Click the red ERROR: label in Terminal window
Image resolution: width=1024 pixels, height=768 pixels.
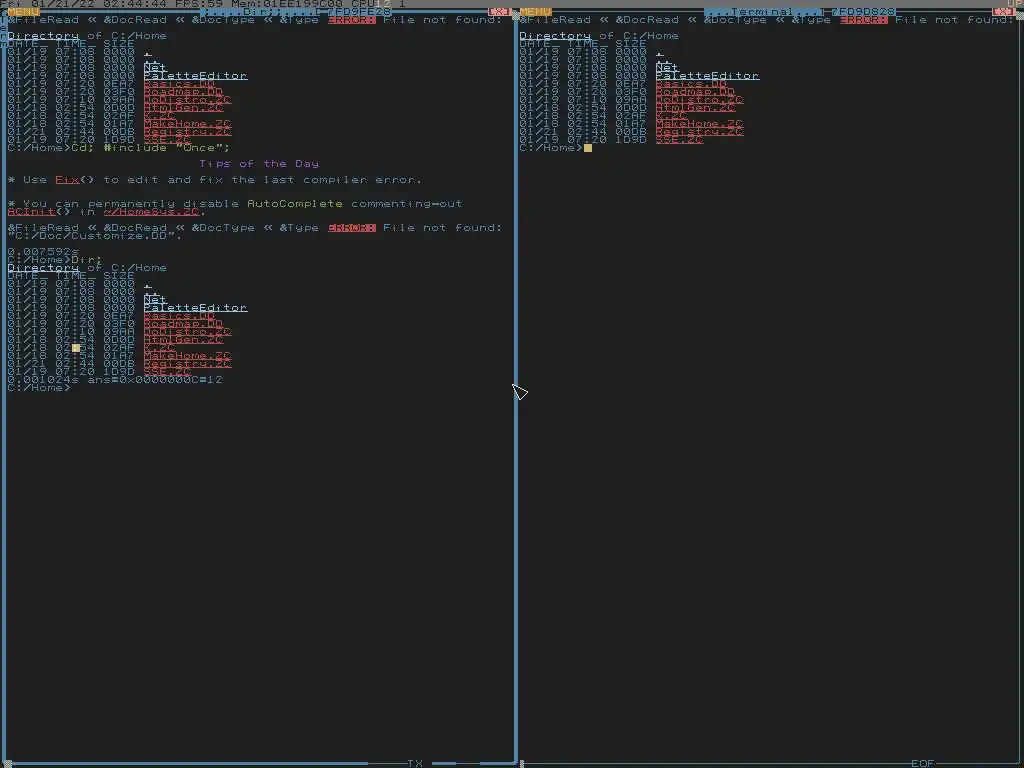tap(863, 20)
